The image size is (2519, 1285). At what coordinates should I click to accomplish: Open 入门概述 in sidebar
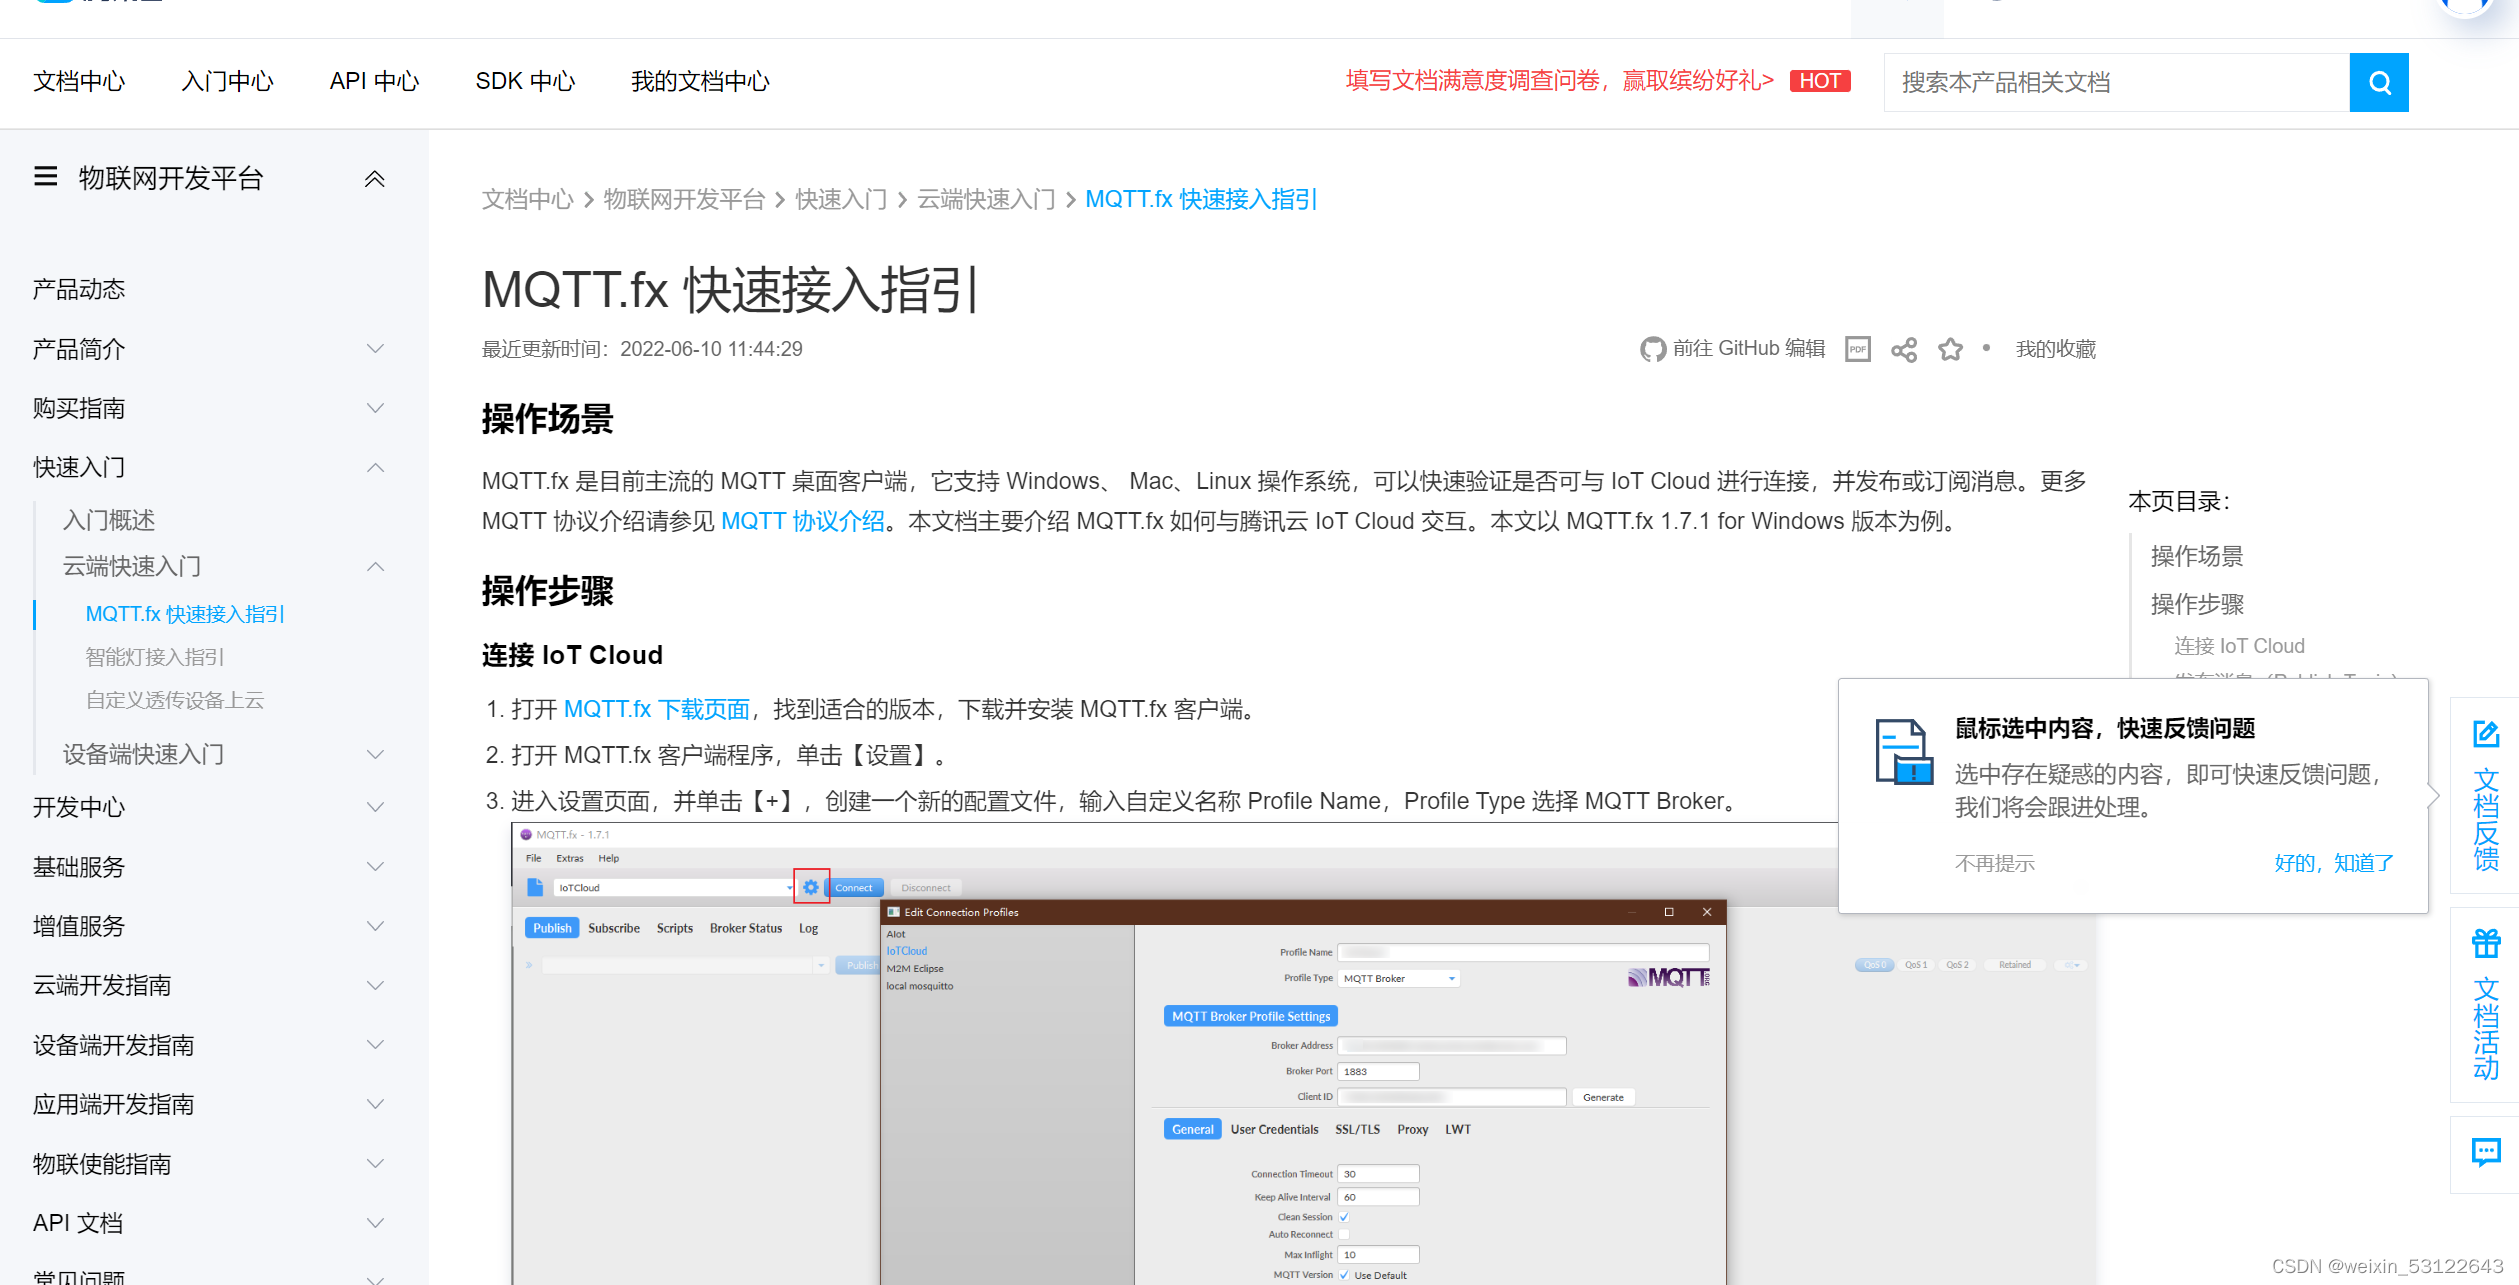tap(109, 520)
